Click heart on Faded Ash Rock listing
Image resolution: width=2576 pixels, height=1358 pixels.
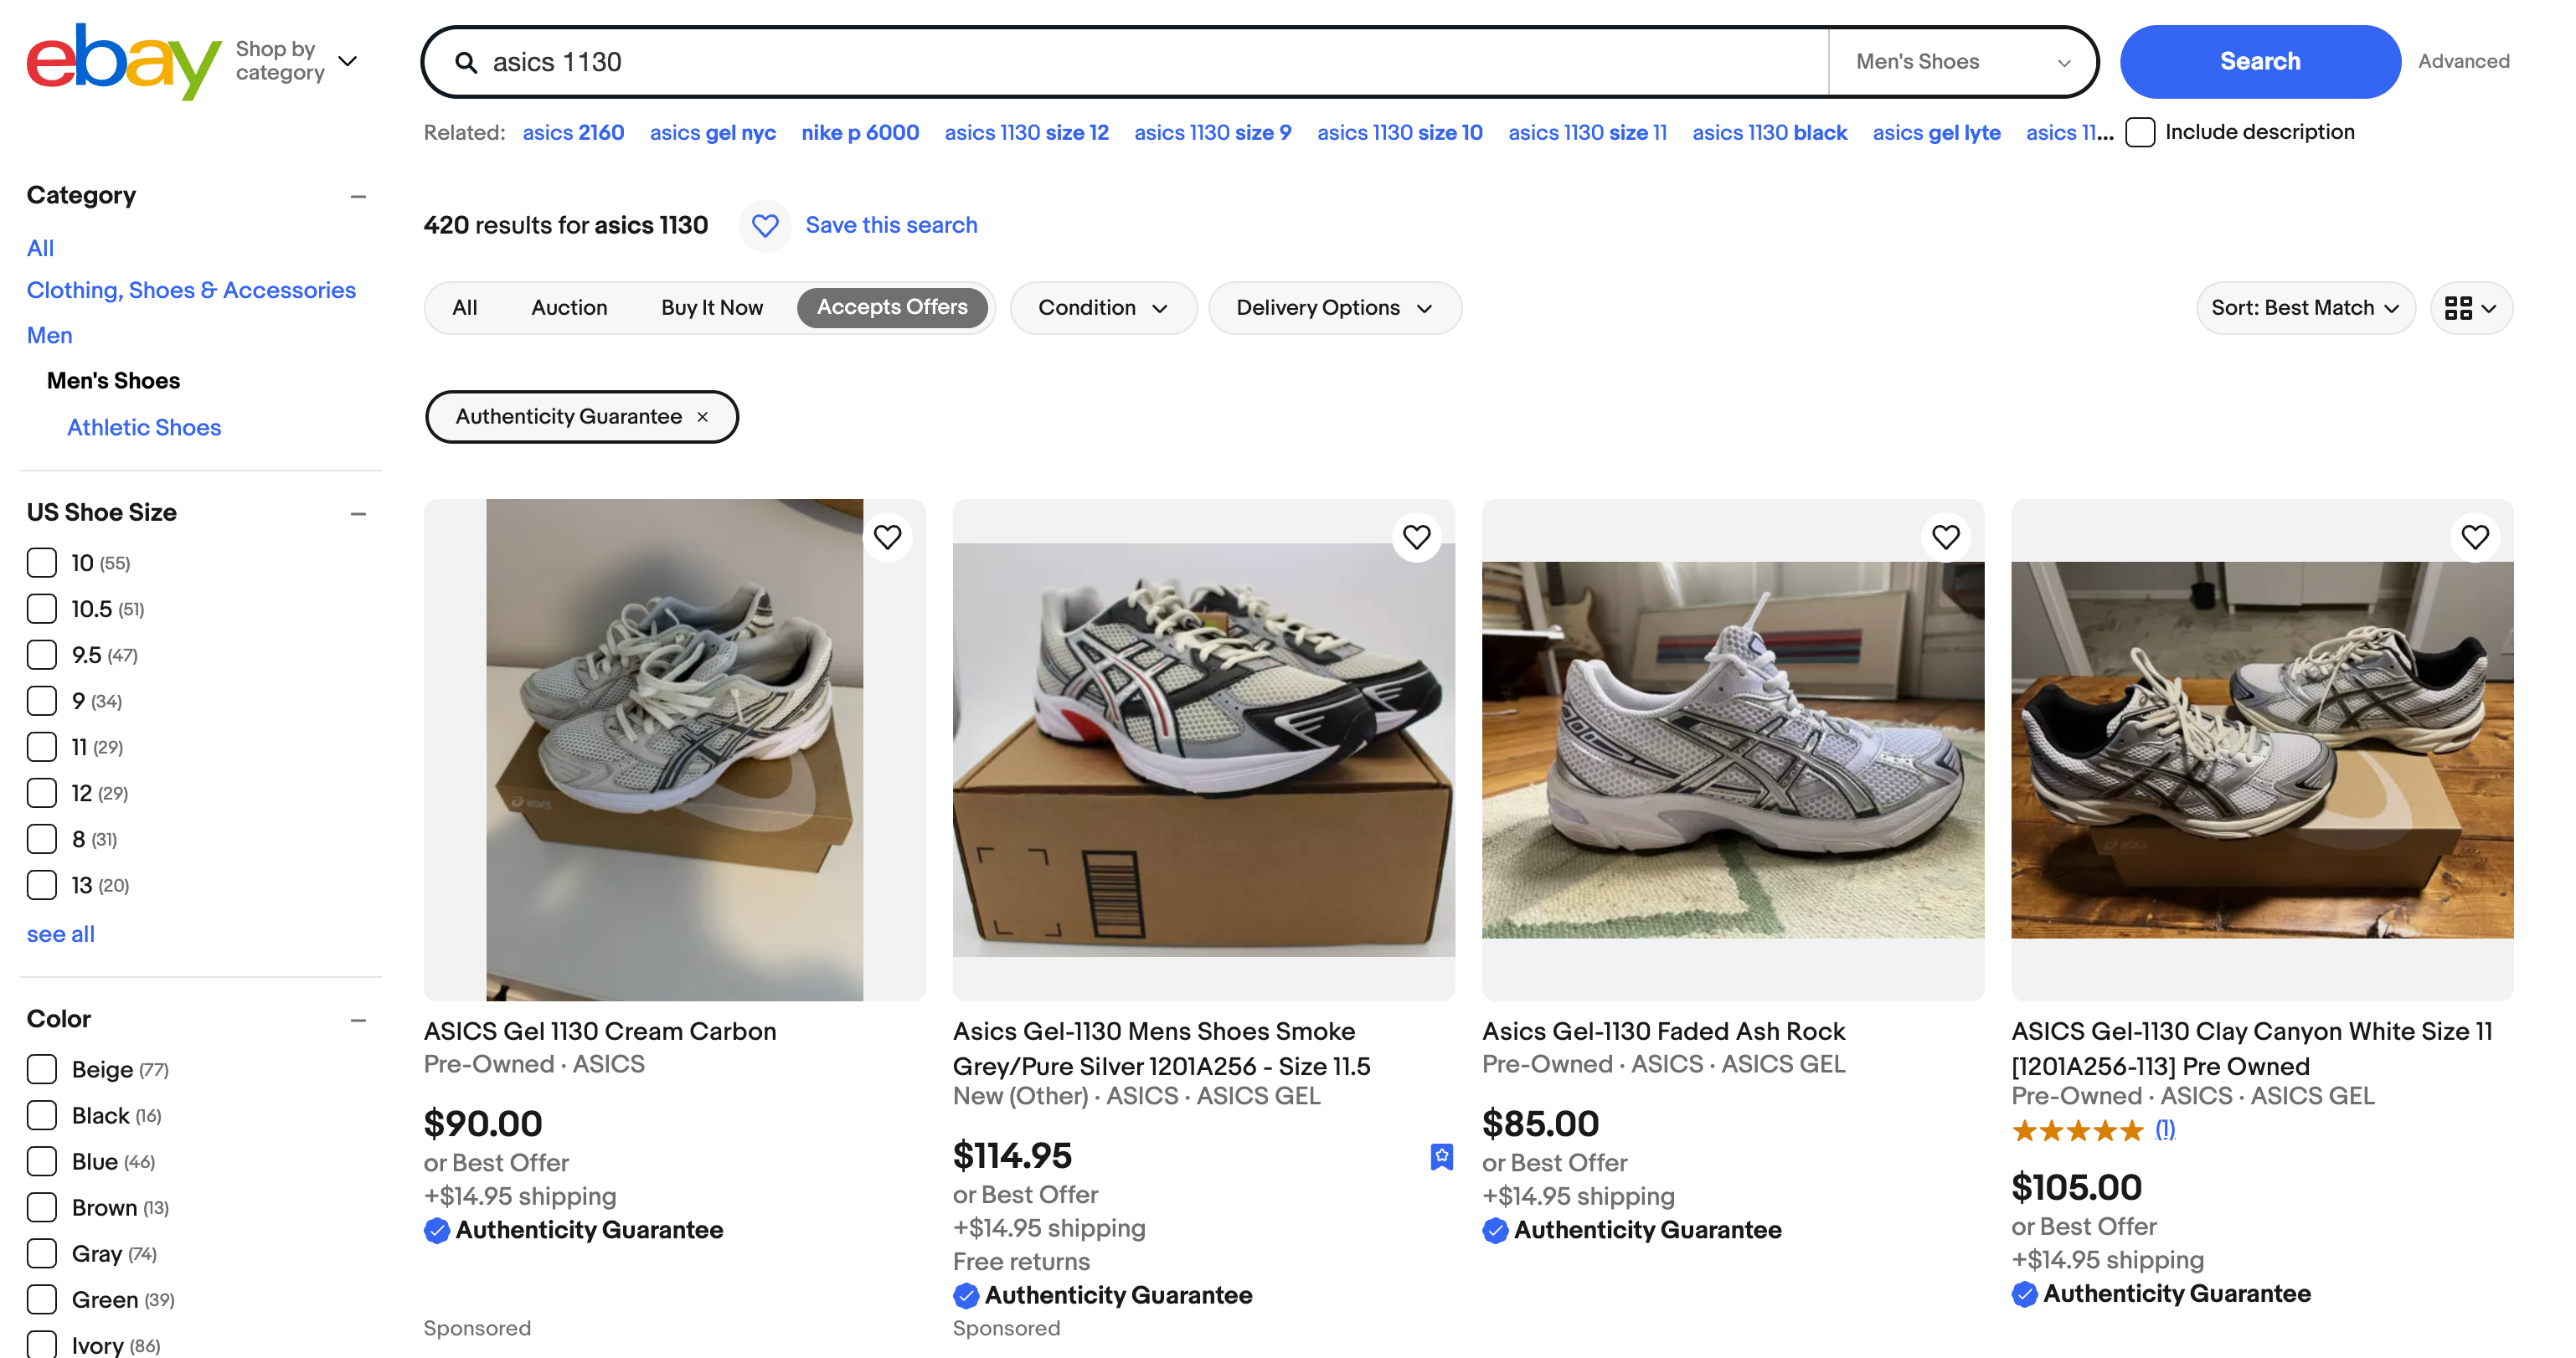[x=1945, y=537]
